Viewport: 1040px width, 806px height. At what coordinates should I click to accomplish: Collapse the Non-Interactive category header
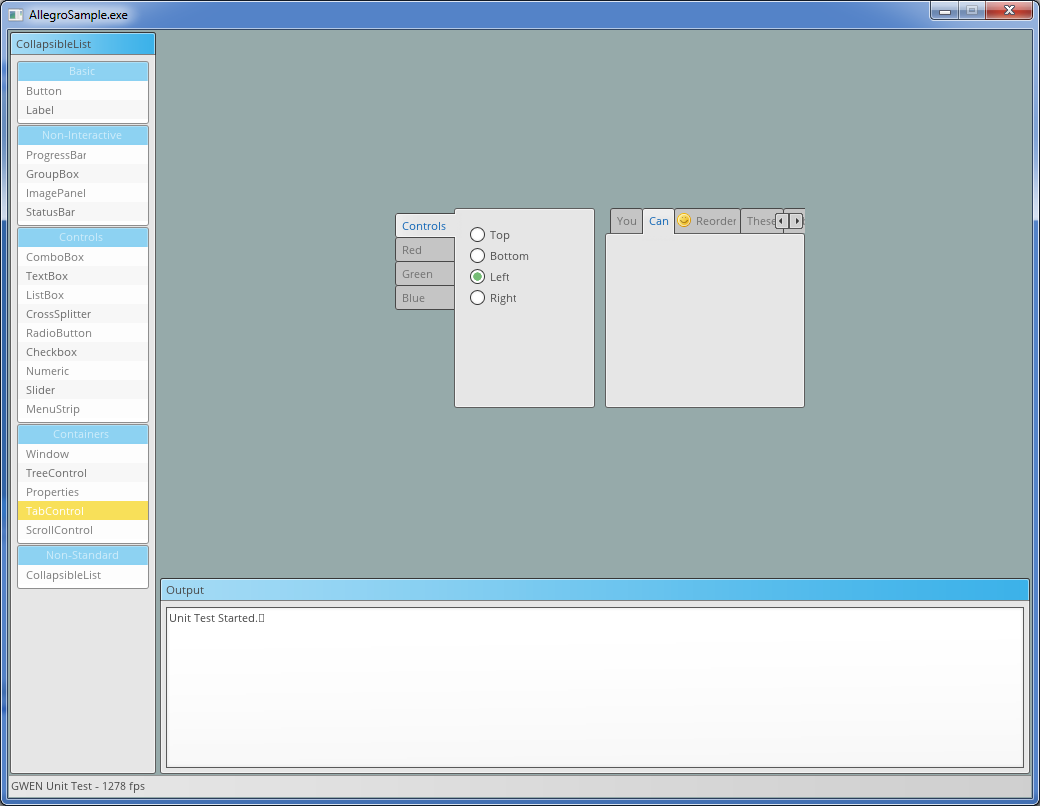click(x=83, y=135)
